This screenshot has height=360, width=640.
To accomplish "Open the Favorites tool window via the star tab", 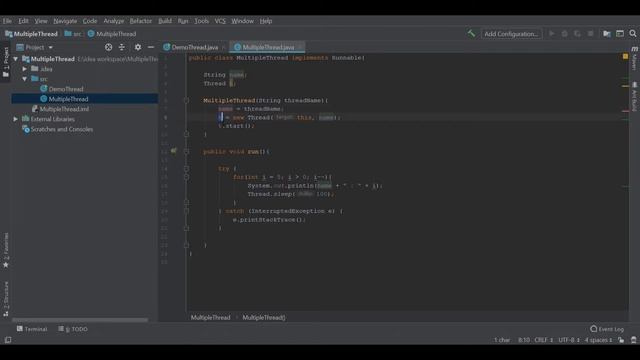I will click(6, 251).
